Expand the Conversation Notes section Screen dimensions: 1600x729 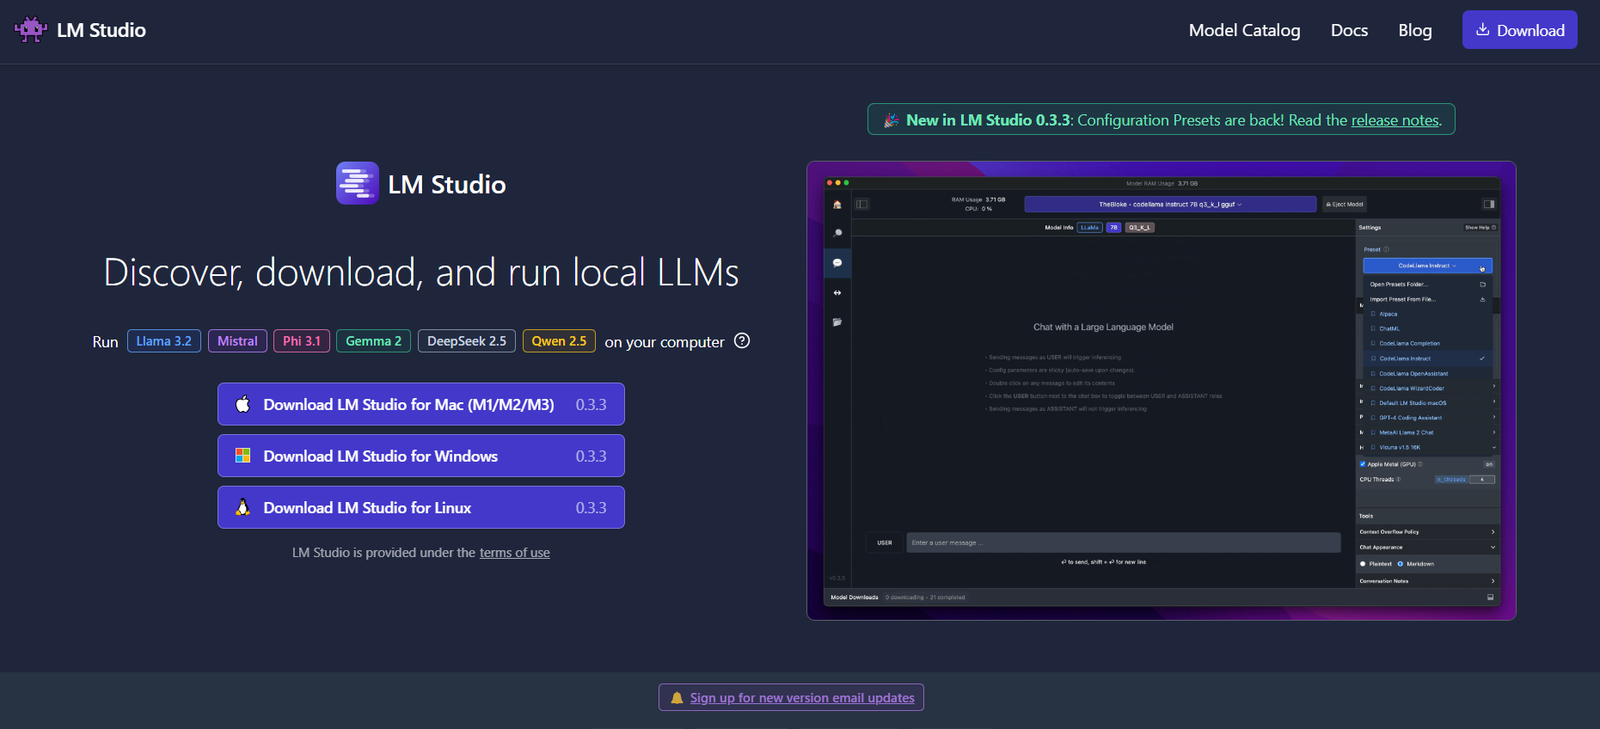1427,581
